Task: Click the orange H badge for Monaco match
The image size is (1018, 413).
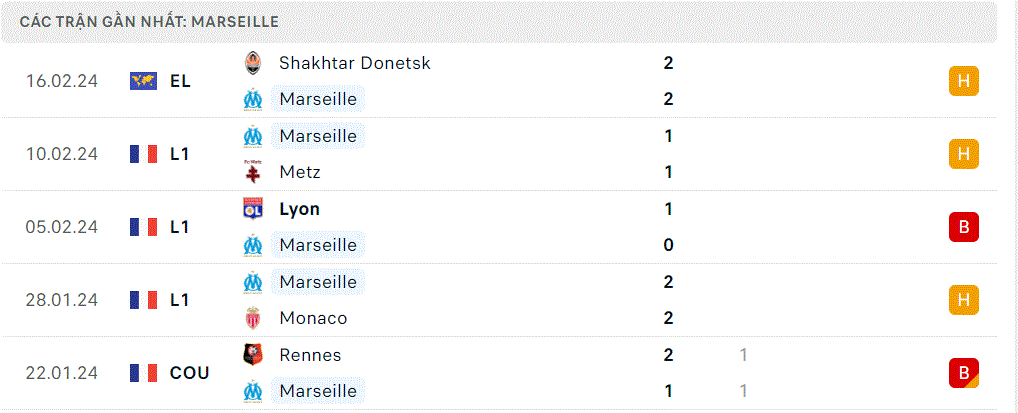Action: (x=963, y=300)
